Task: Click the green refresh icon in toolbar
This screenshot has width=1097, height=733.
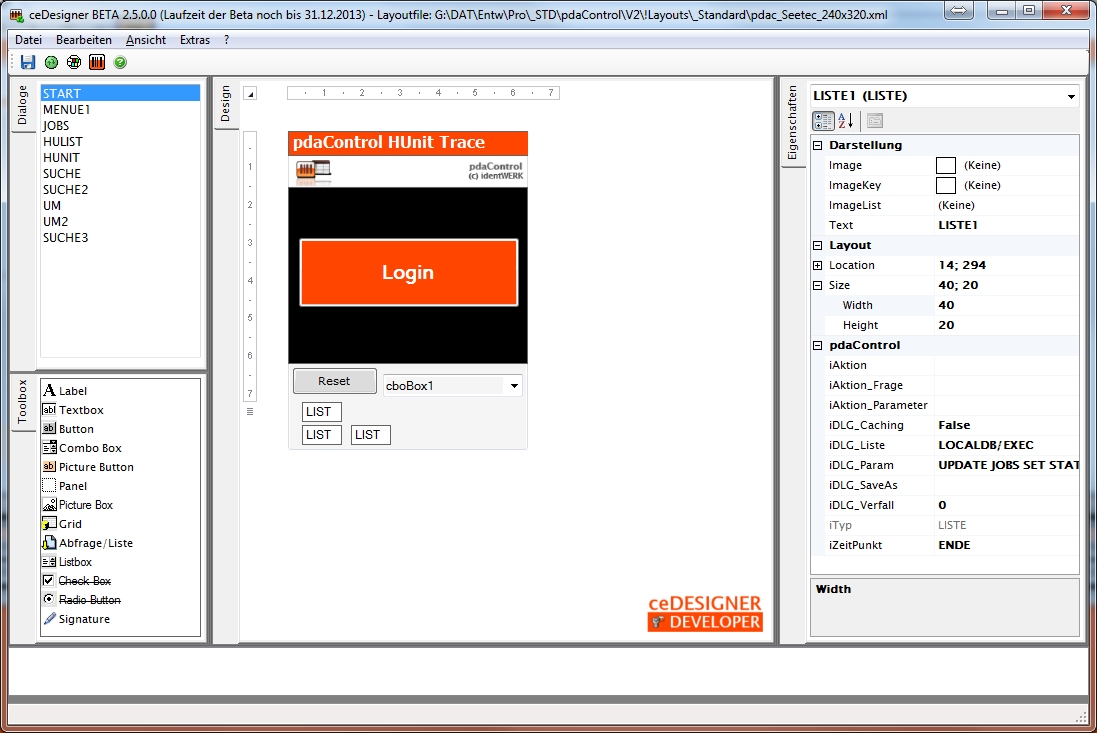Action: coord(51,62)
